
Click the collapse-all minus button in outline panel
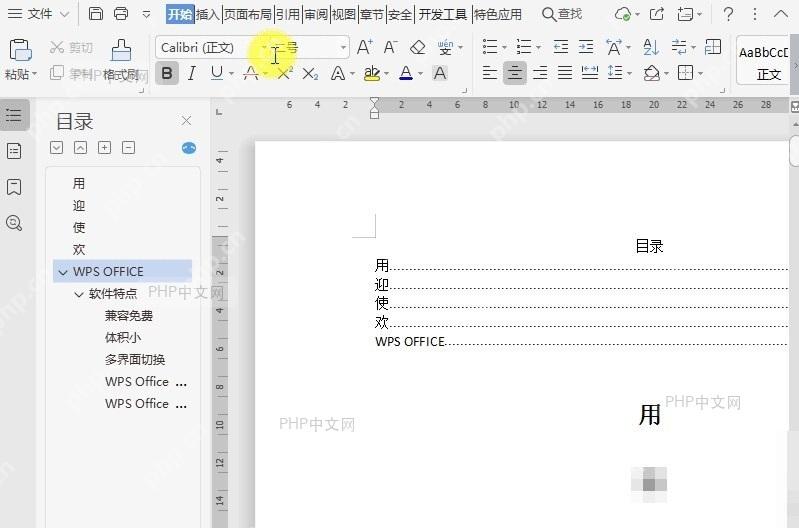point(128,148)
